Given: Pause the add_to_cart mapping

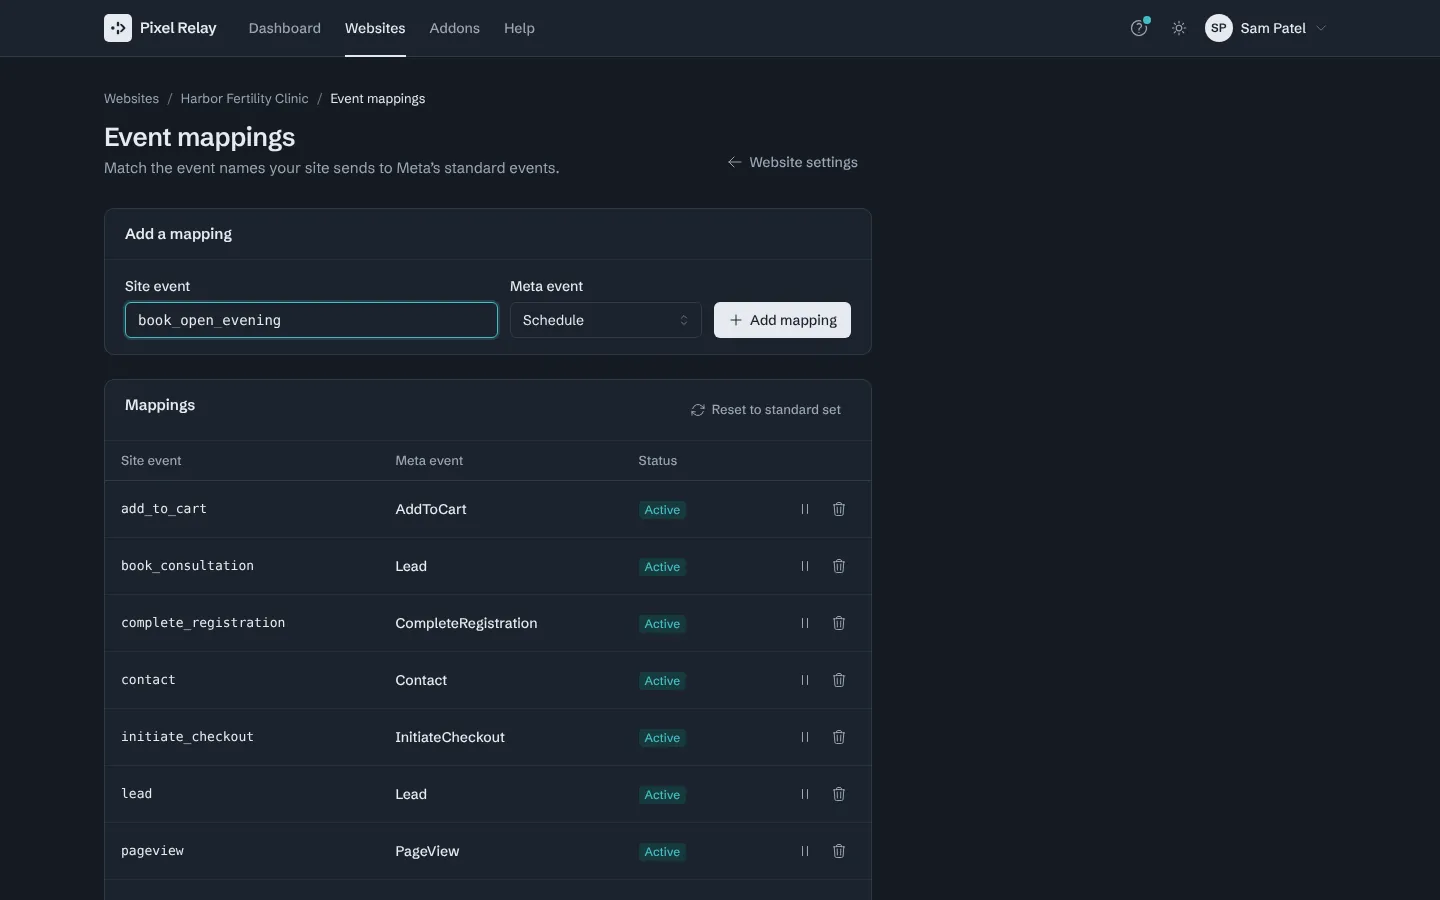Looking at the screenshot, I should (805, 509).
